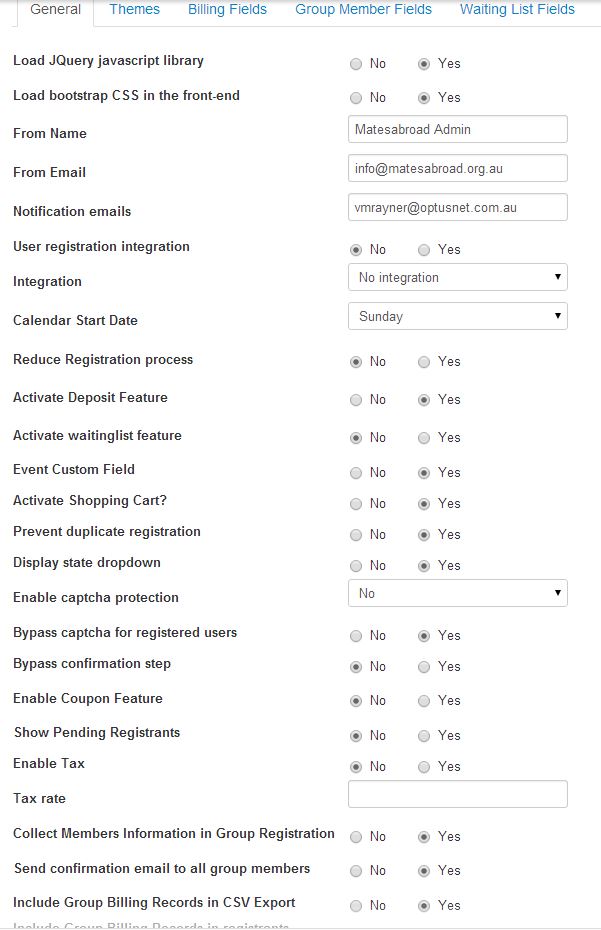The width and height of the screenshot is (601, 930).
Task: Open the Billing Fields tab
Action: 227,10
